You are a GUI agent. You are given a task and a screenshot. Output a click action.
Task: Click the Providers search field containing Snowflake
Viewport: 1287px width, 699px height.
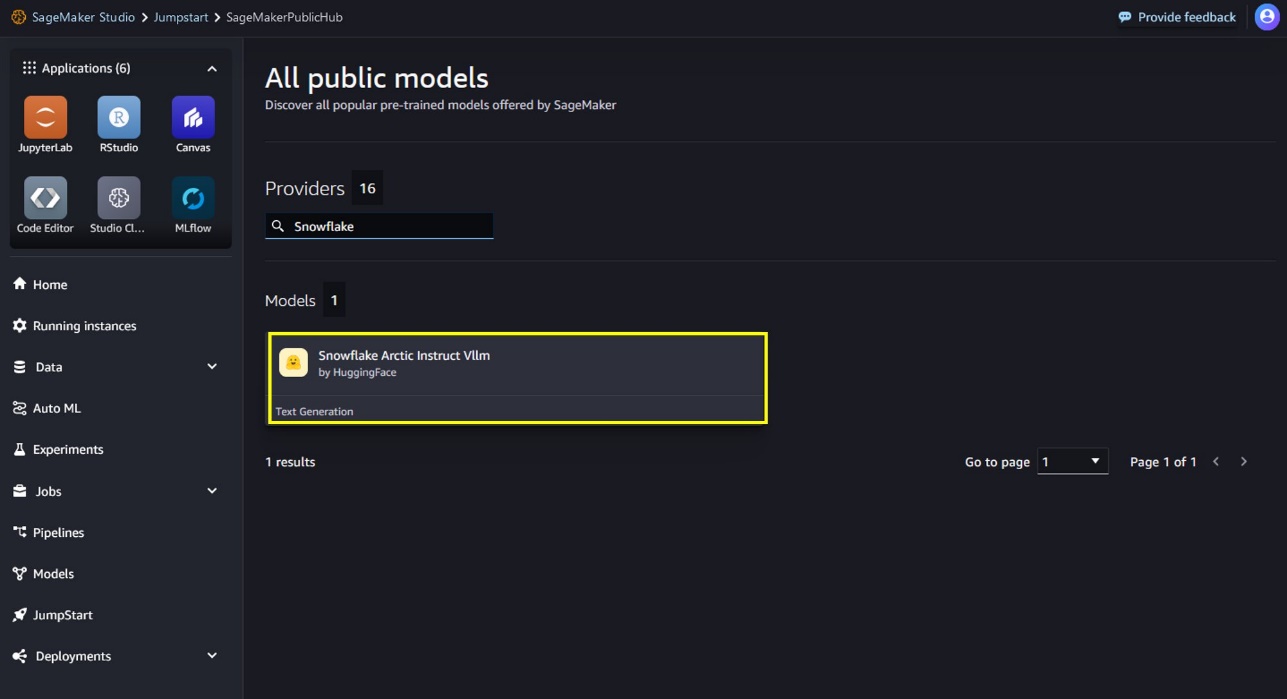[x=379, y=227]
